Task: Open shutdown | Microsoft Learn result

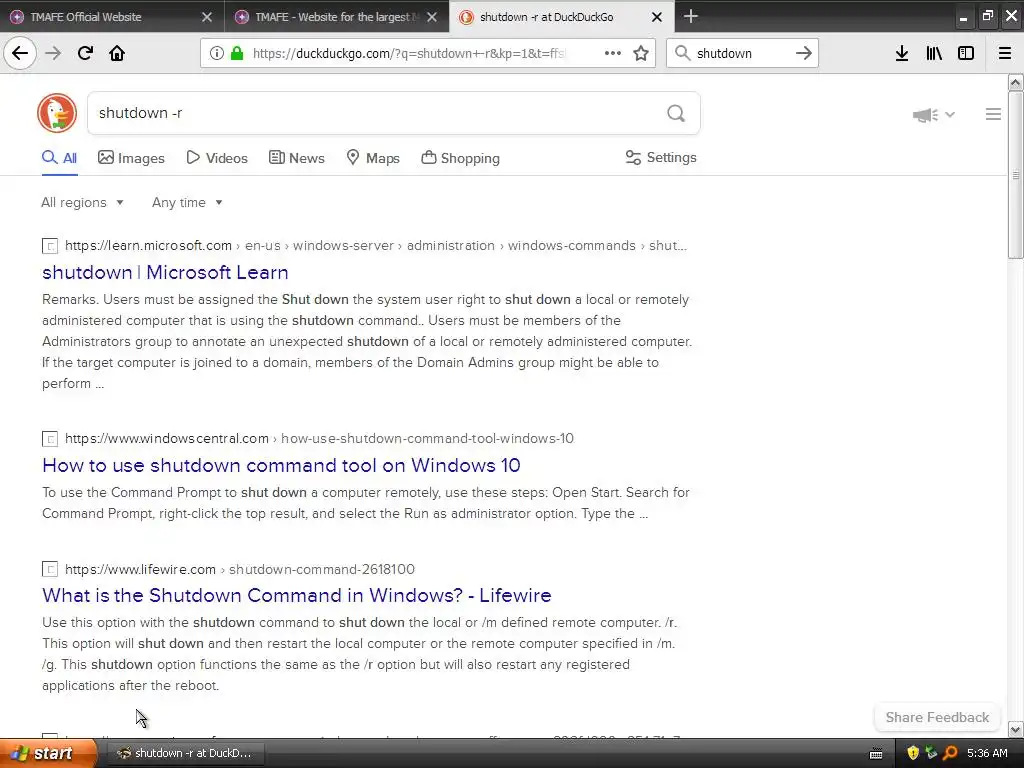Action: pos(165,272)
